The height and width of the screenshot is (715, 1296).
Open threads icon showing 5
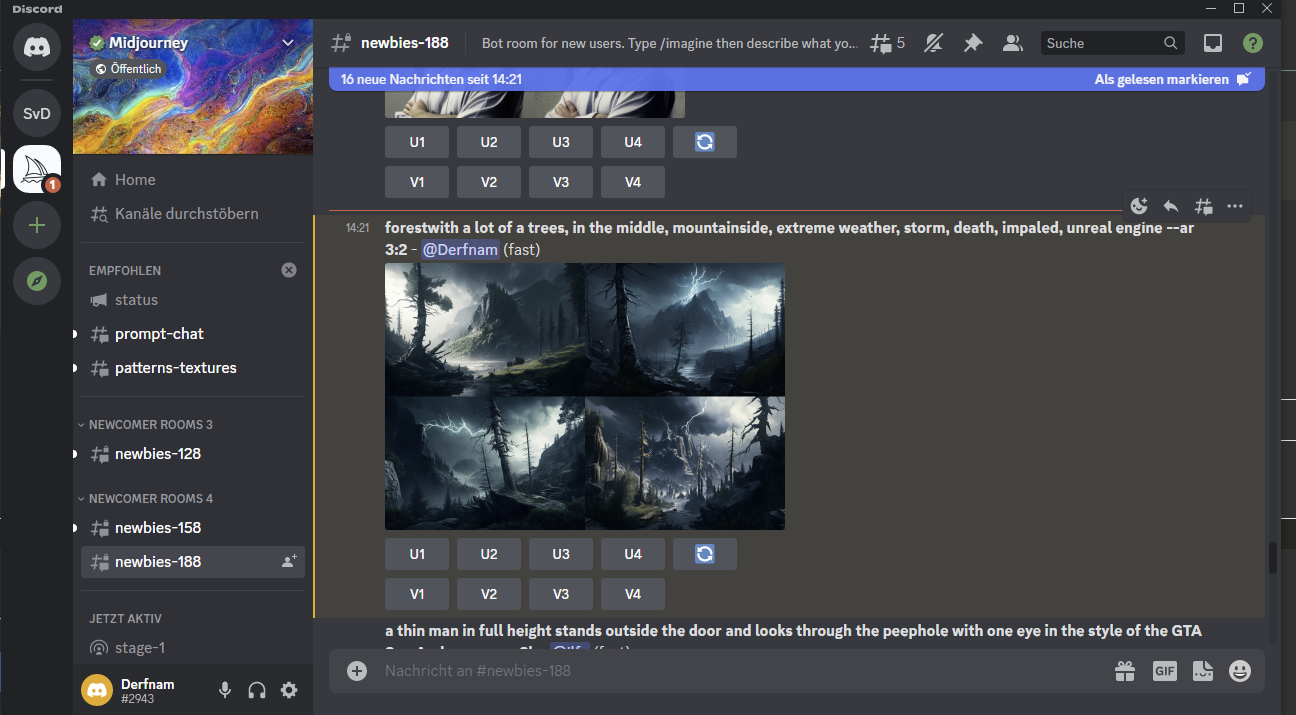pos(887,43)
